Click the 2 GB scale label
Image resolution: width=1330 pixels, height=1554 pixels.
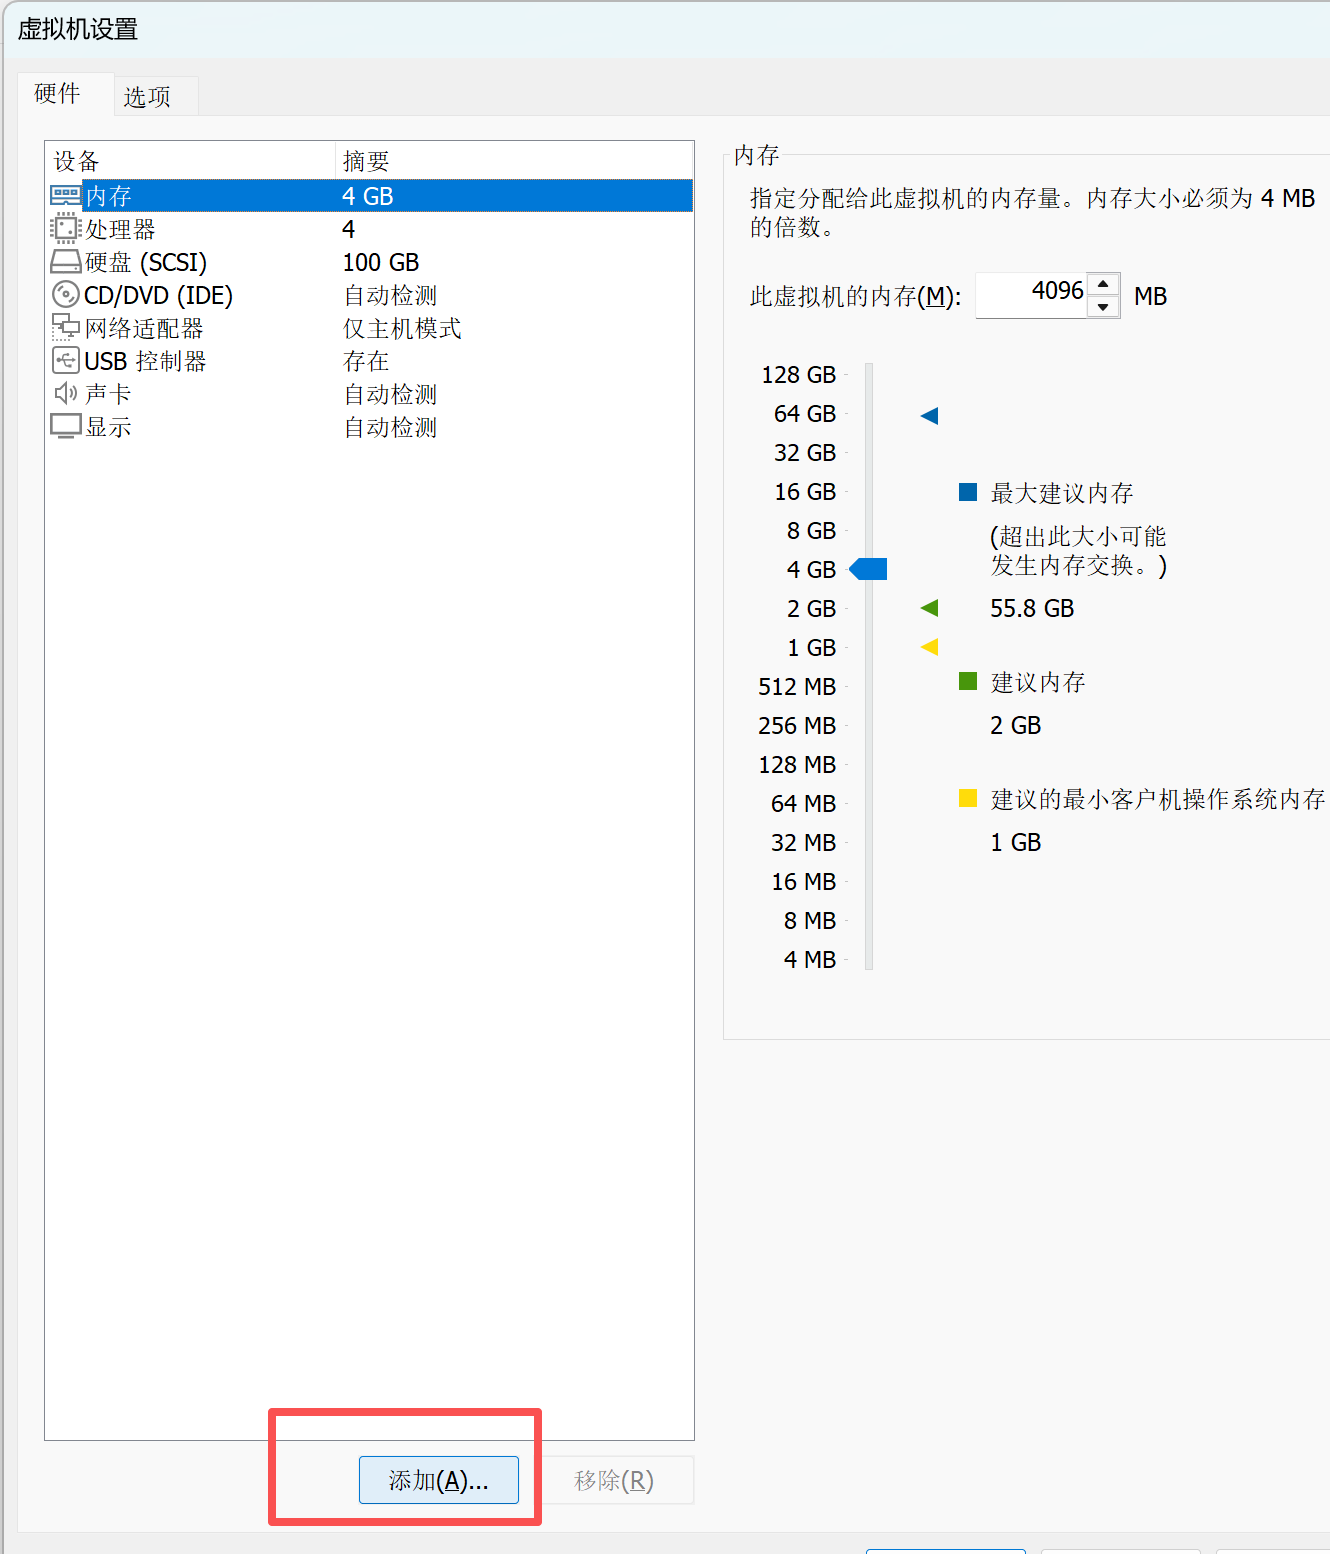(x=811, y=608)
